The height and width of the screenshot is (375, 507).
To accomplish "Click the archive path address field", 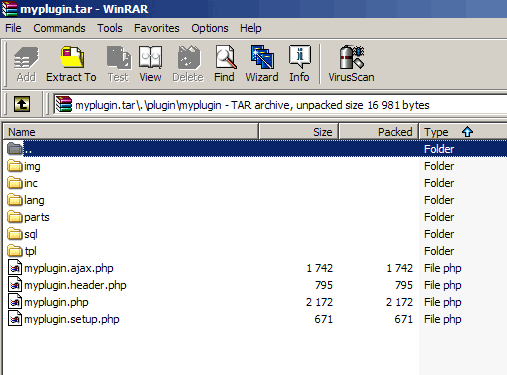I will [280, 105].
